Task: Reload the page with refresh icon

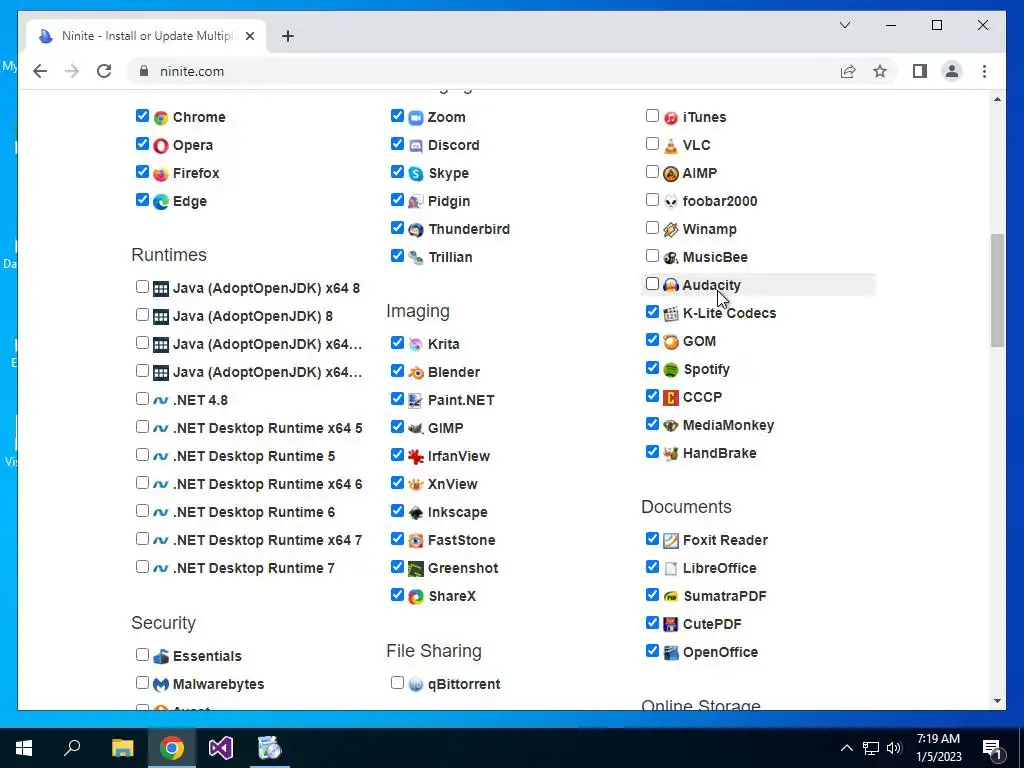Action: (x=104, y=71)
